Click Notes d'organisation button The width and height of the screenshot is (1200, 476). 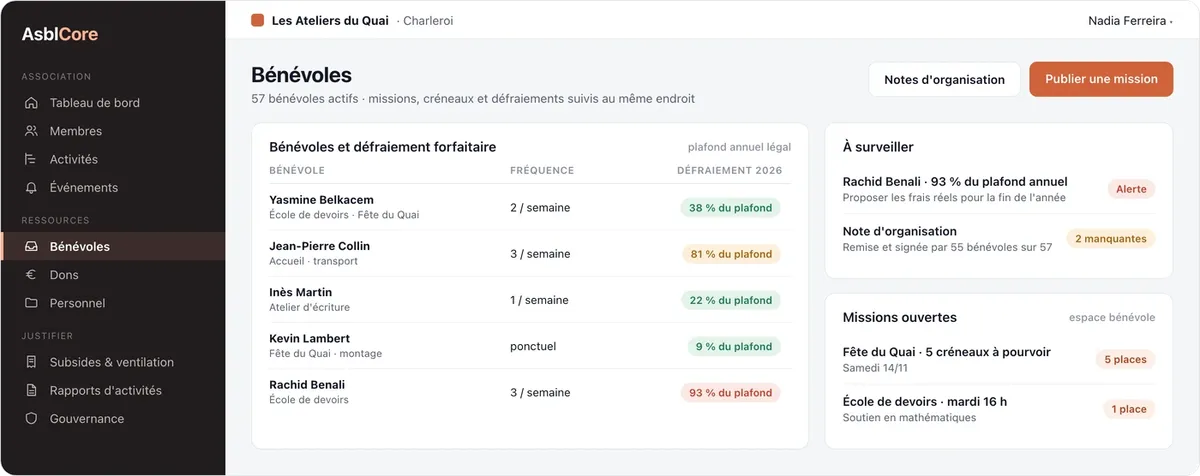(x=945, y=79)
